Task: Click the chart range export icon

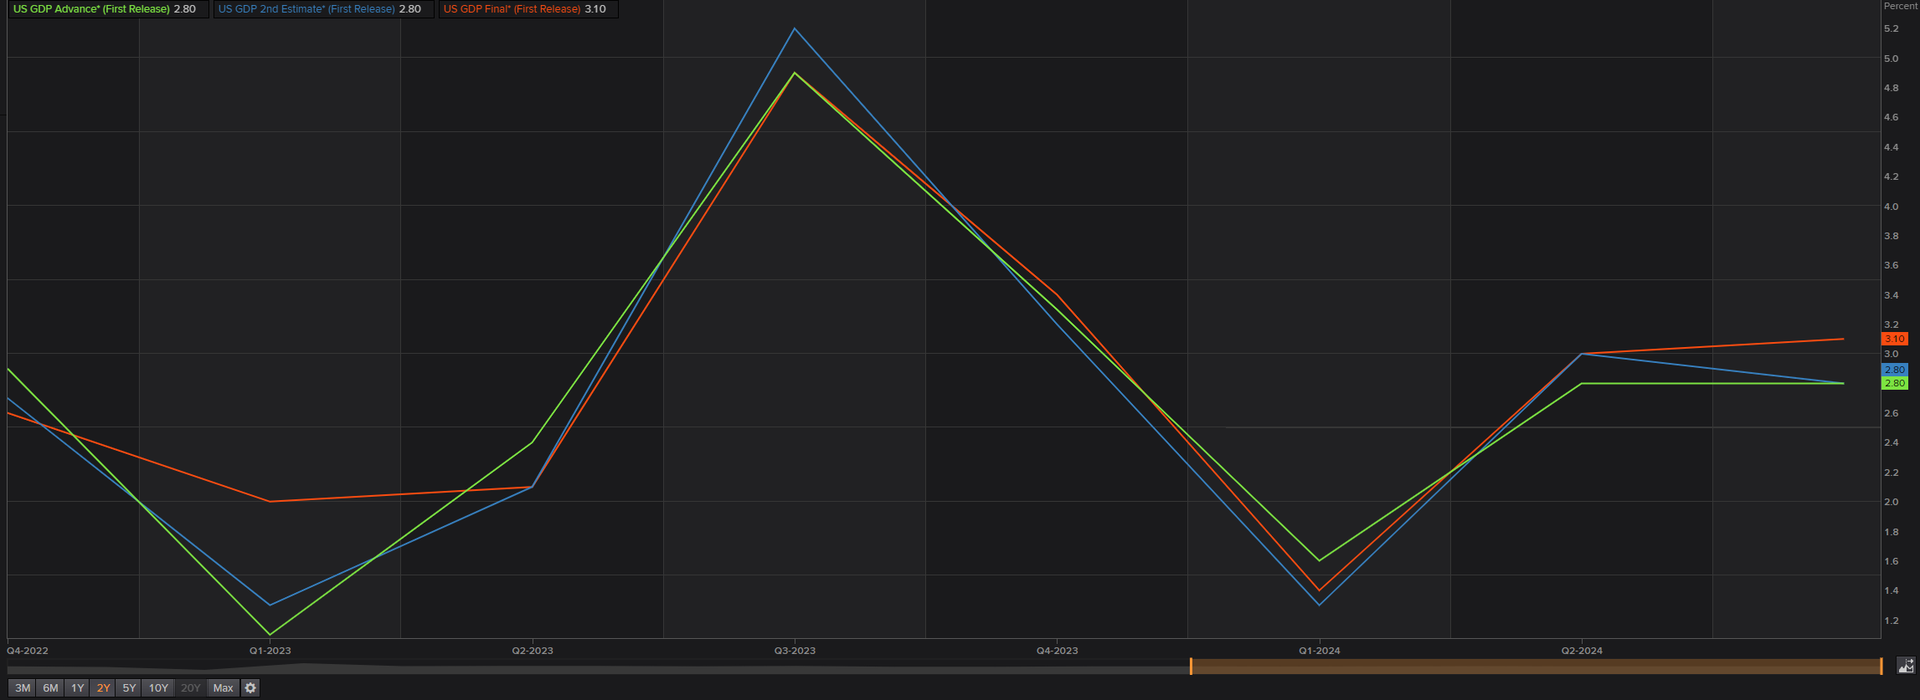Action: pyautogui.click(x=1906, y=666)
